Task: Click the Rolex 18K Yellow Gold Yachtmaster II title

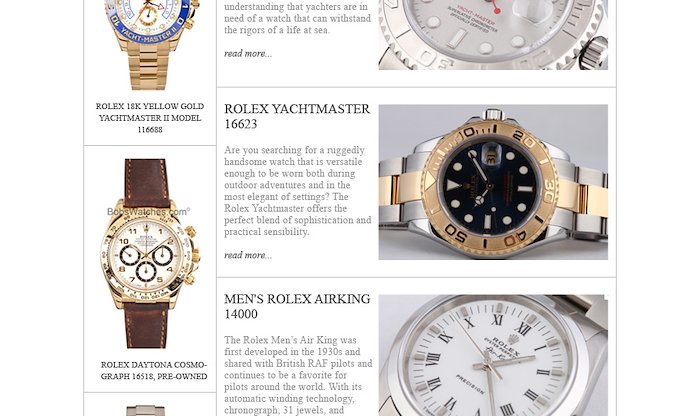Action: coord(150,118)
